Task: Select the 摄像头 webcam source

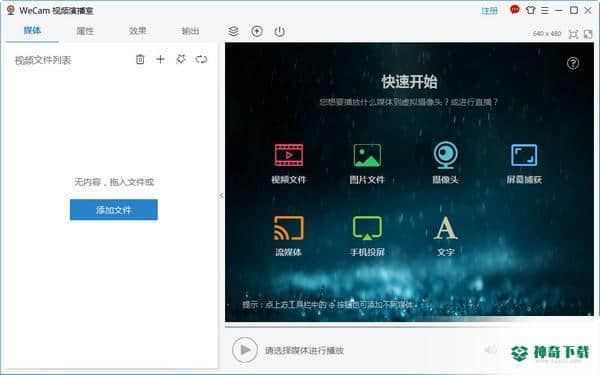Action: [x=445, y=163]
